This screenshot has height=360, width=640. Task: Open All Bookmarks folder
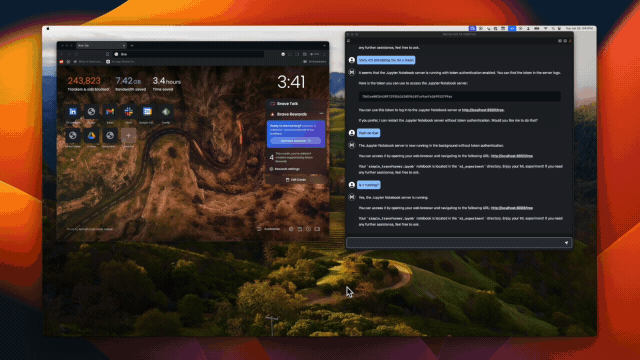(315, 62)
